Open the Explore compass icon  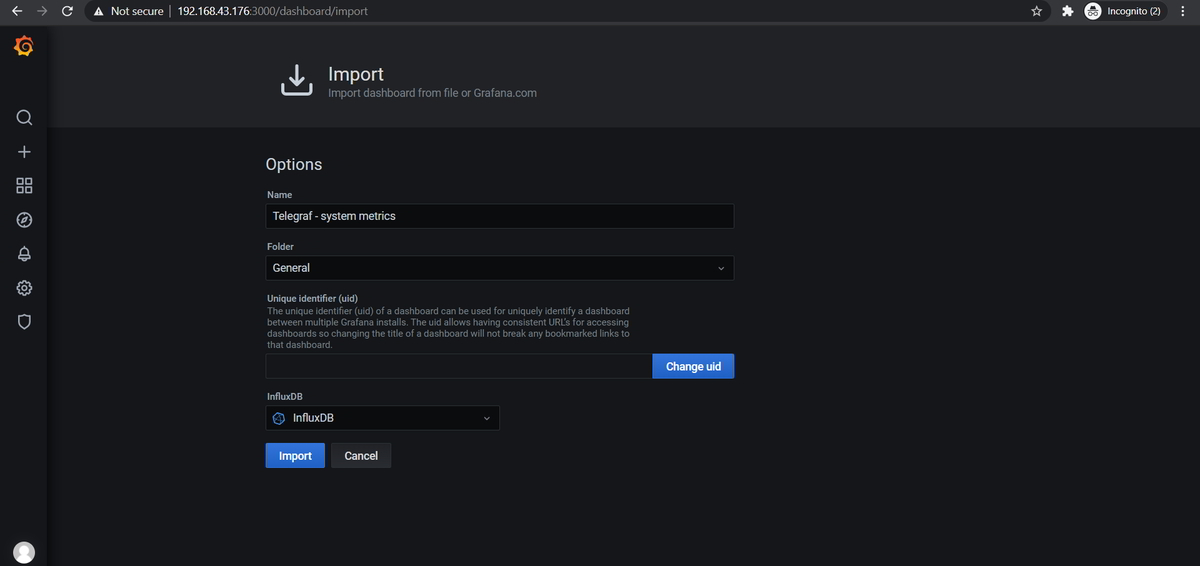pyautogui.click(x=24, y=220)
